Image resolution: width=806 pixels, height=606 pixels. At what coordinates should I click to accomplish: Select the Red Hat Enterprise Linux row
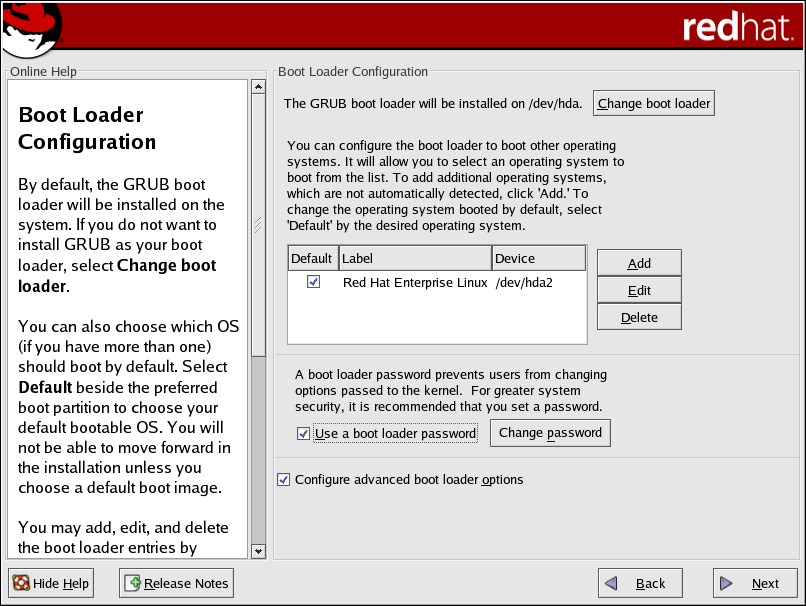[415, 283]
